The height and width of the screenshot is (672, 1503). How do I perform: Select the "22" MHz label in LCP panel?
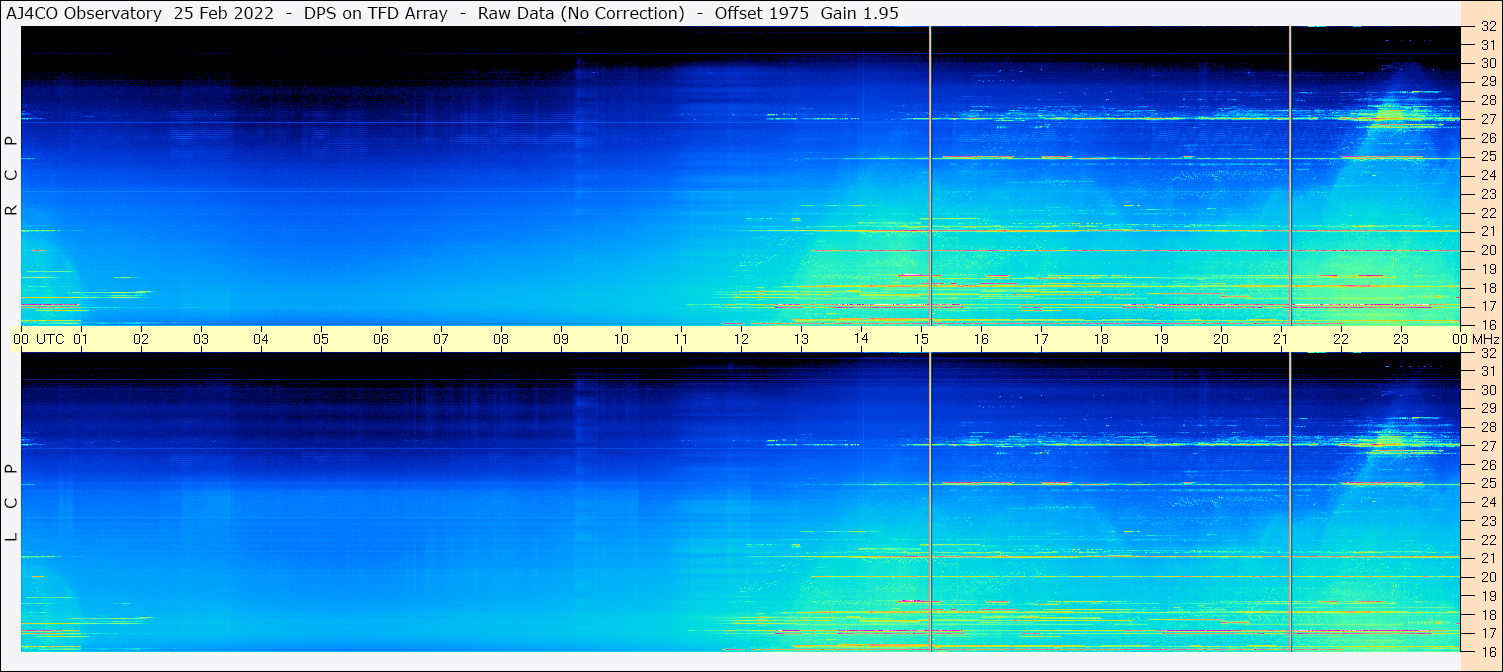(1488, 540)
